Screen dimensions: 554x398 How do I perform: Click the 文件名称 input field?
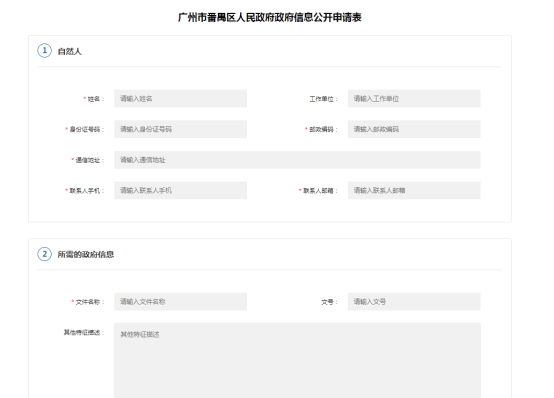click(x=181, y=302)
